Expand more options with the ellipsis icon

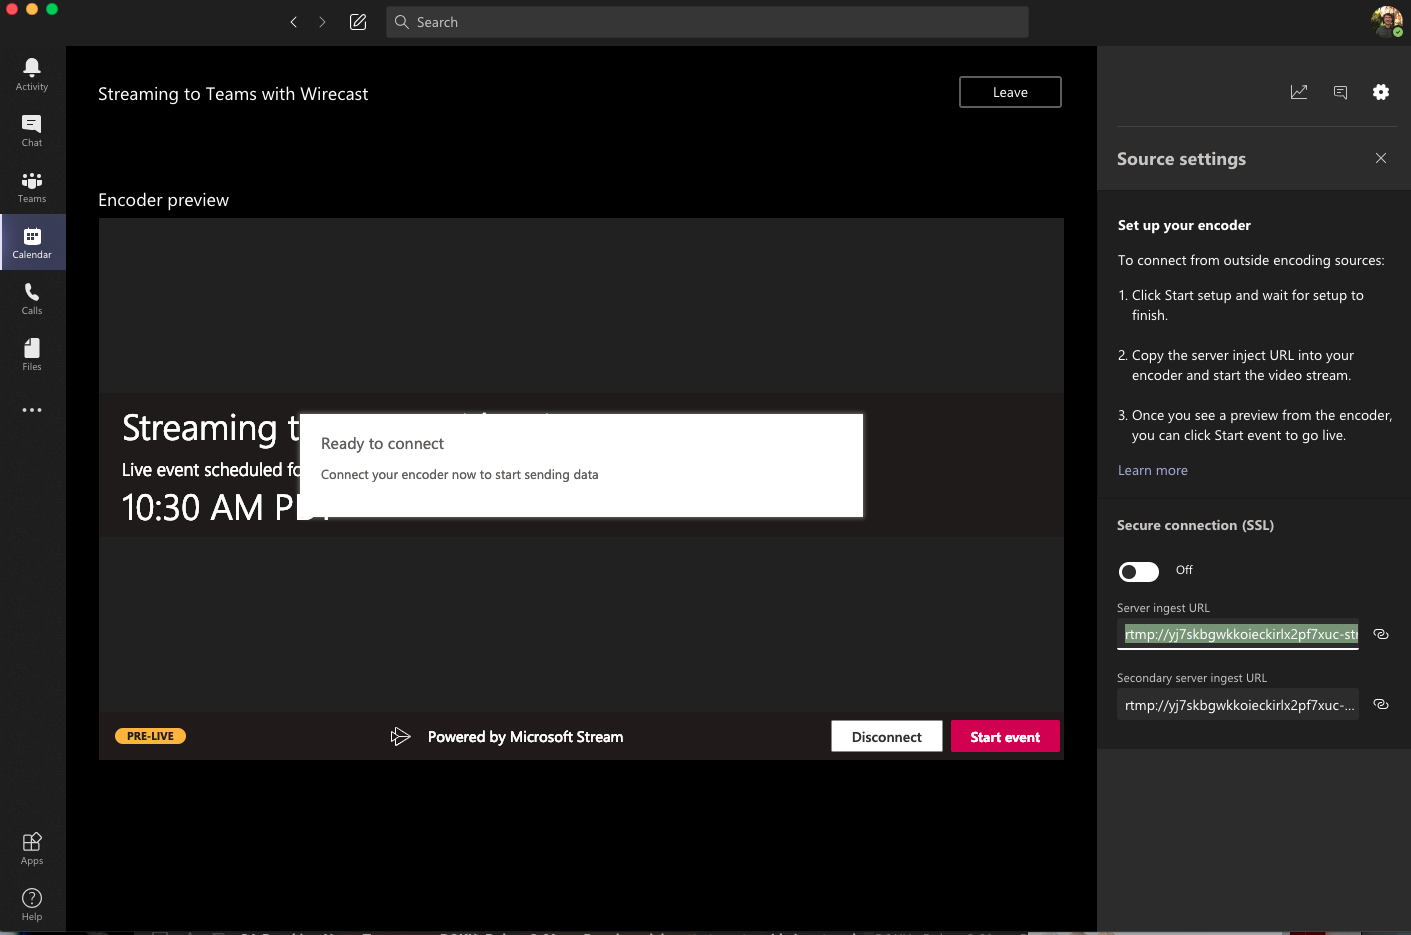coord(31,409)
